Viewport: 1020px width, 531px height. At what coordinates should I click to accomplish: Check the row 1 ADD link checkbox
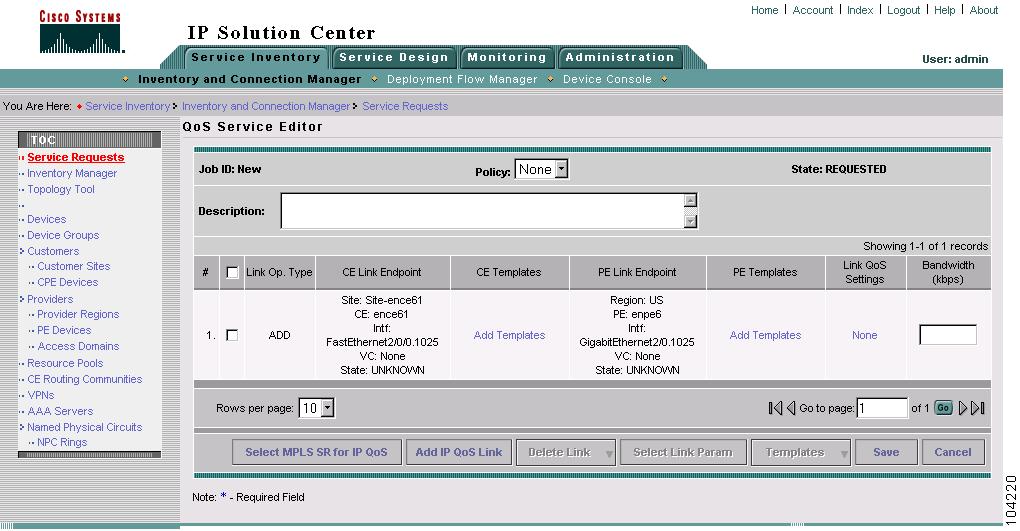(x=232, y=335)
